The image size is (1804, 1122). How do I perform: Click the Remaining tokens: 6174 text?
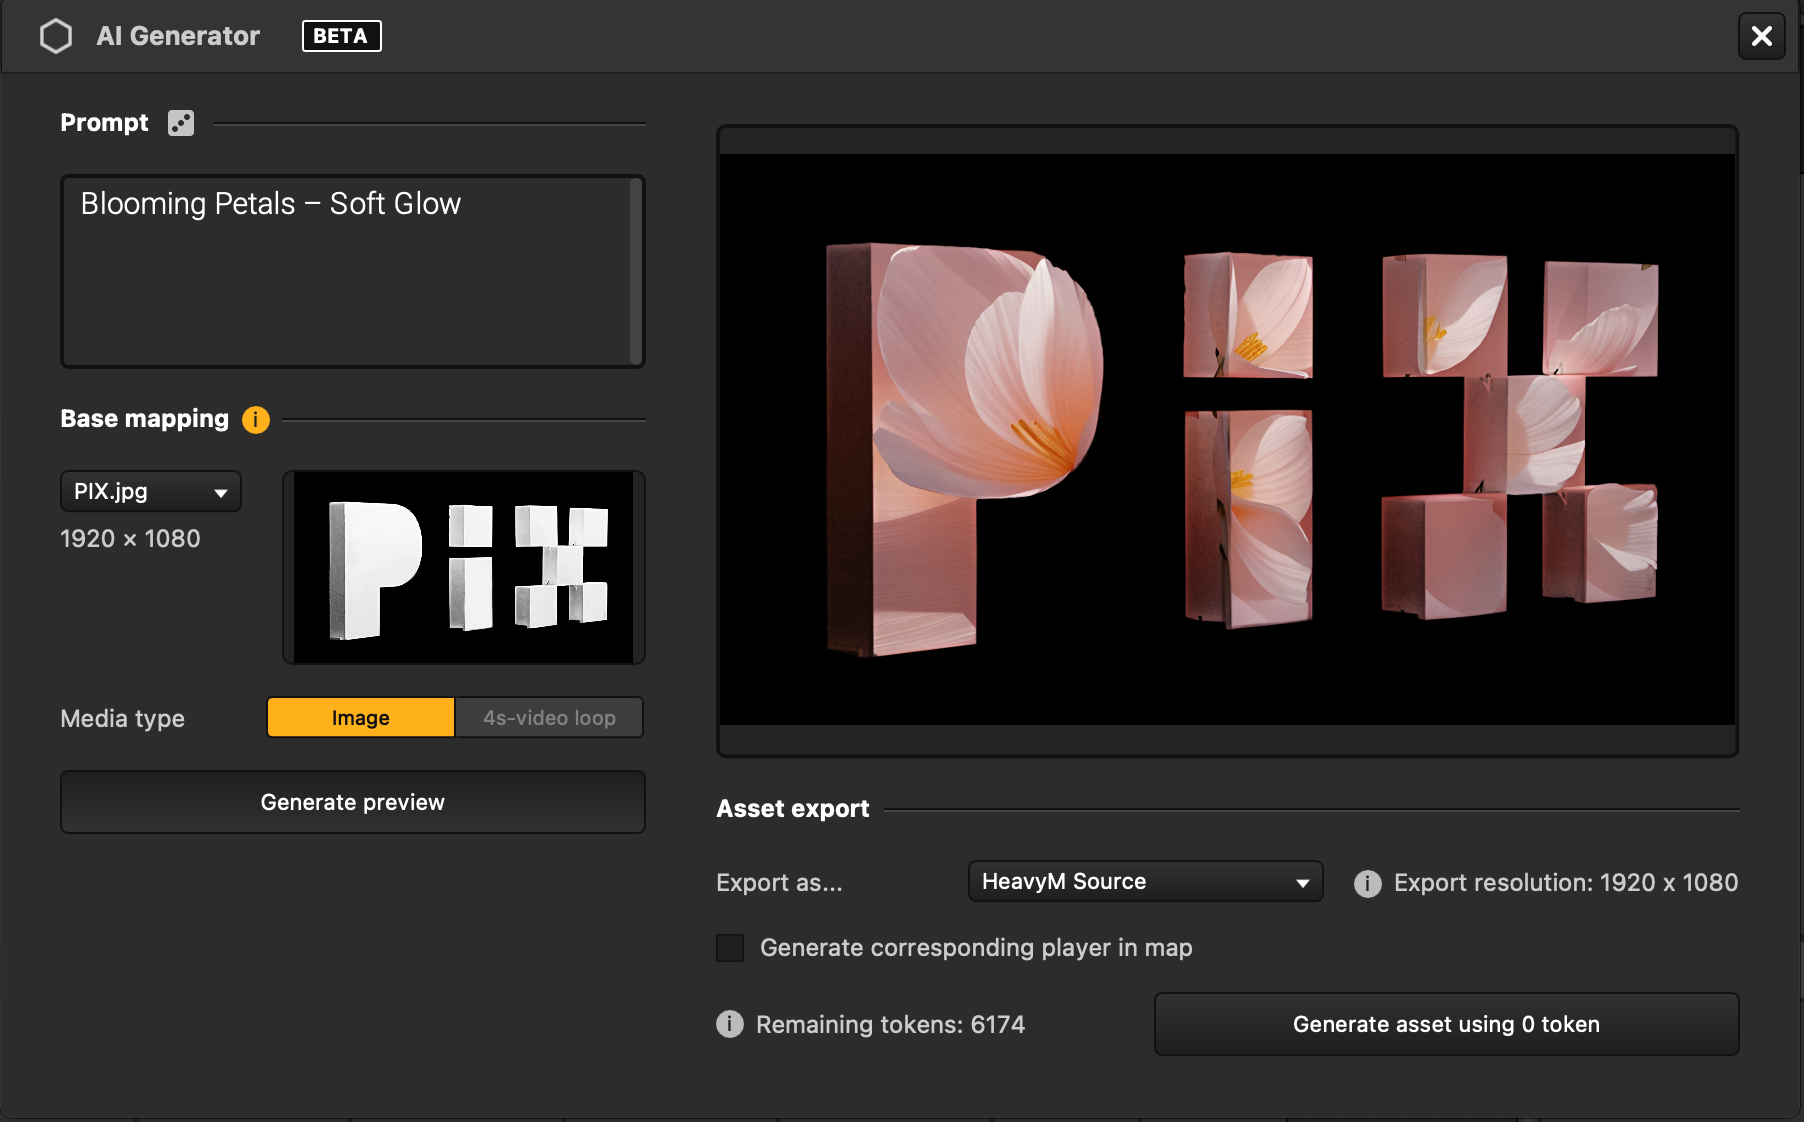tap(890, 1024)
